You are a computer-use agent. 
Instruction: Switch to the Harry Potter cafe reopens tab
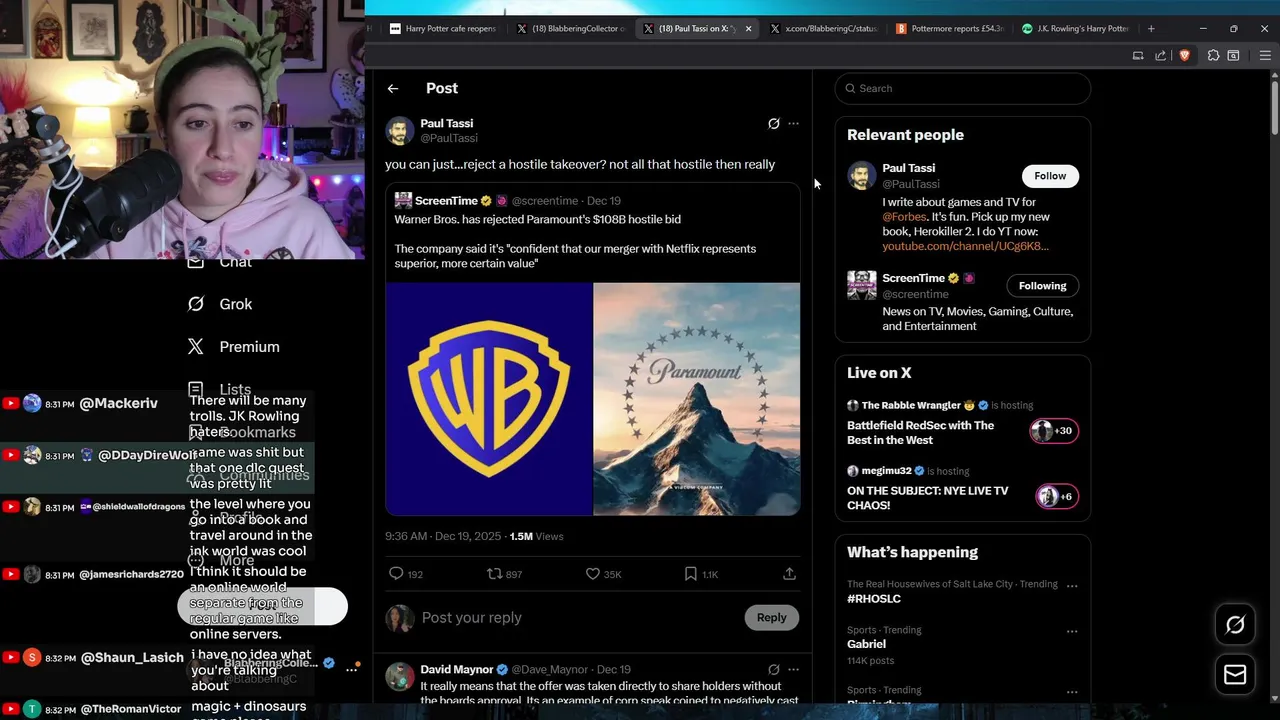pyautogui.click(x=443, y=29)
